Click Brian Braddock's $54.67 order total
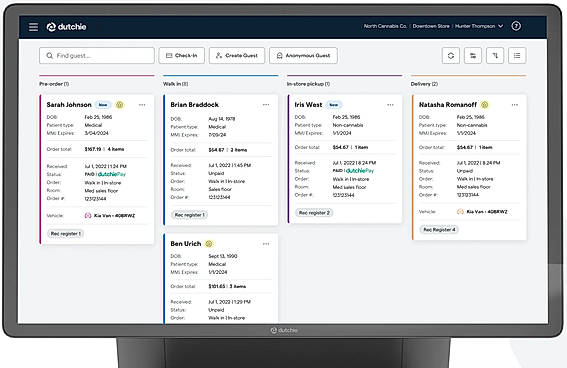Image resolution: width=567 pixels, height=368 pixels. (216, 150)
